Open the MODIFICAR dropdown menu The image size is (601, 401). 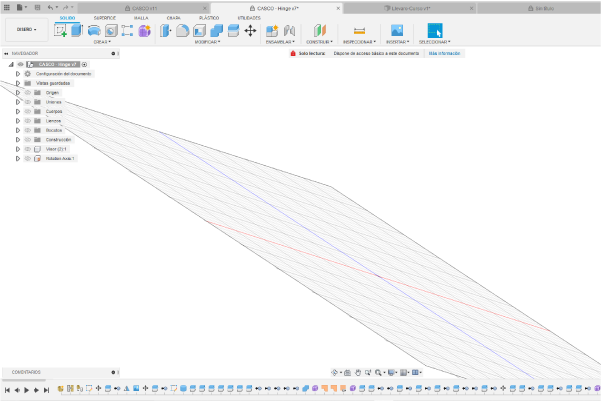click(207, 42)
